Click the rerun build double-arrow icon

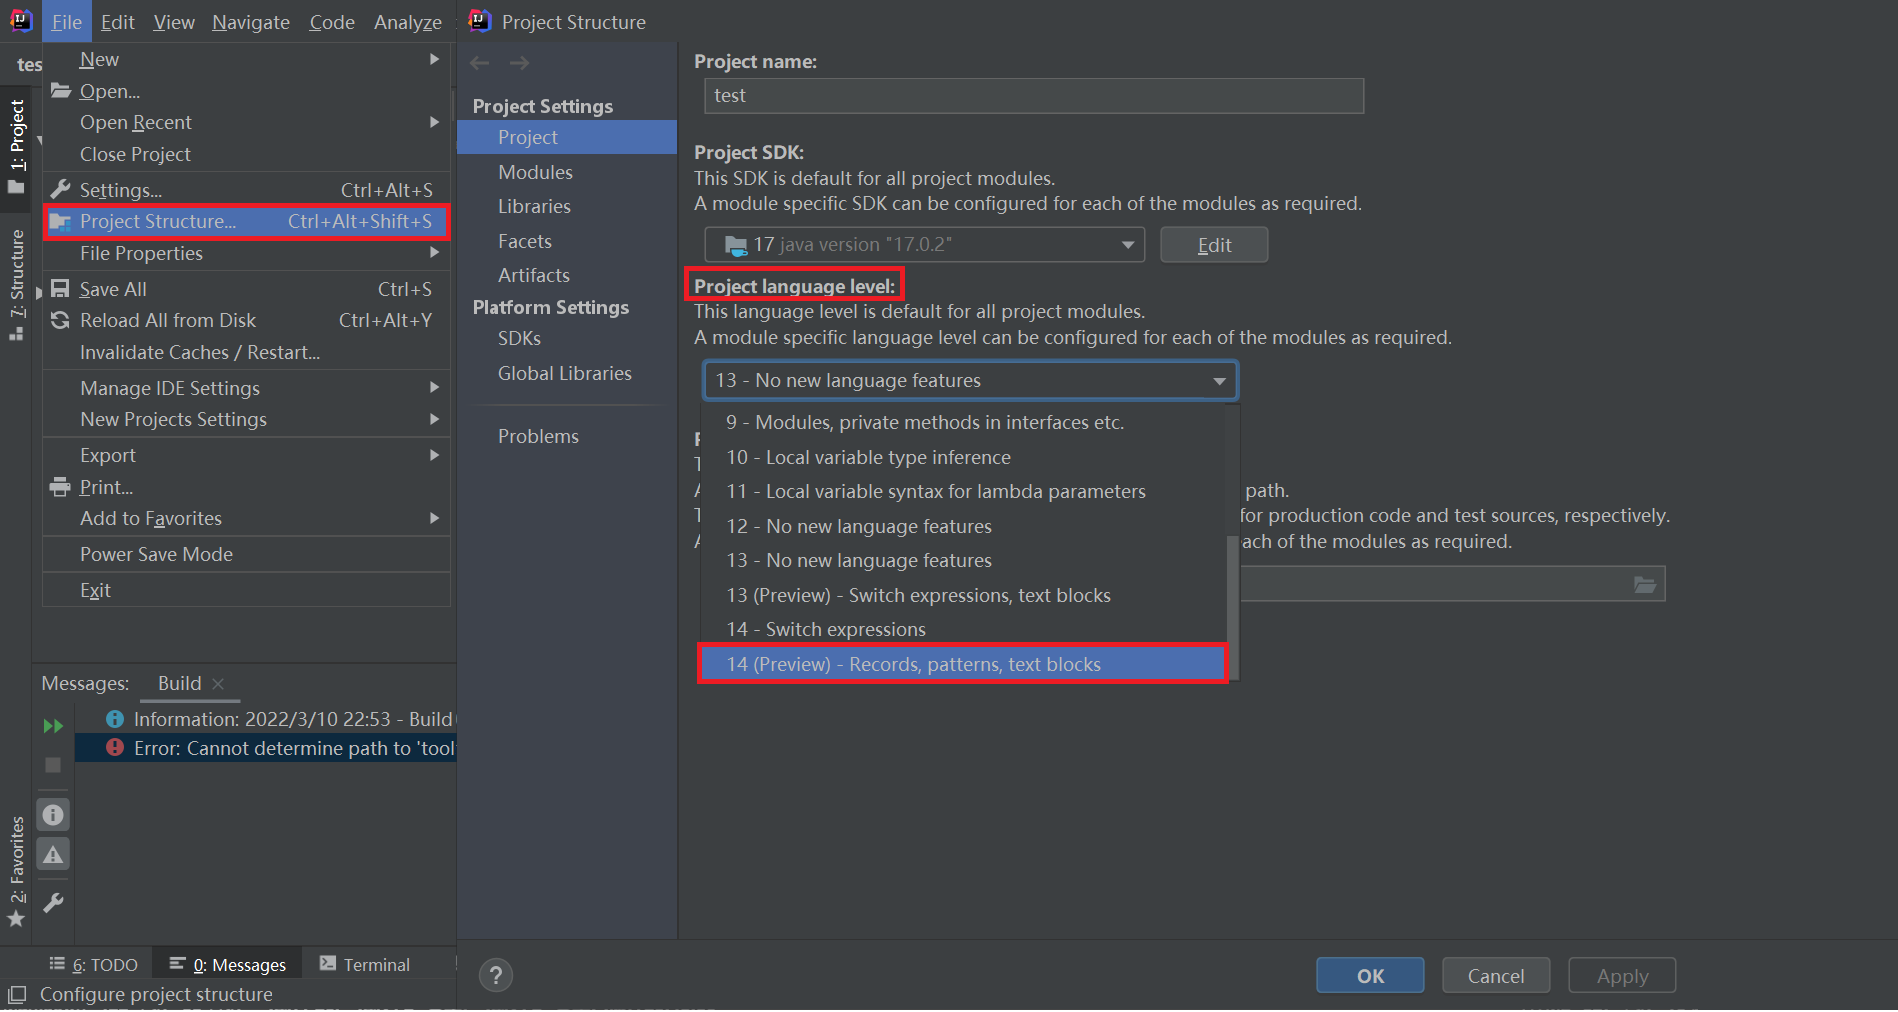(53, 725)
